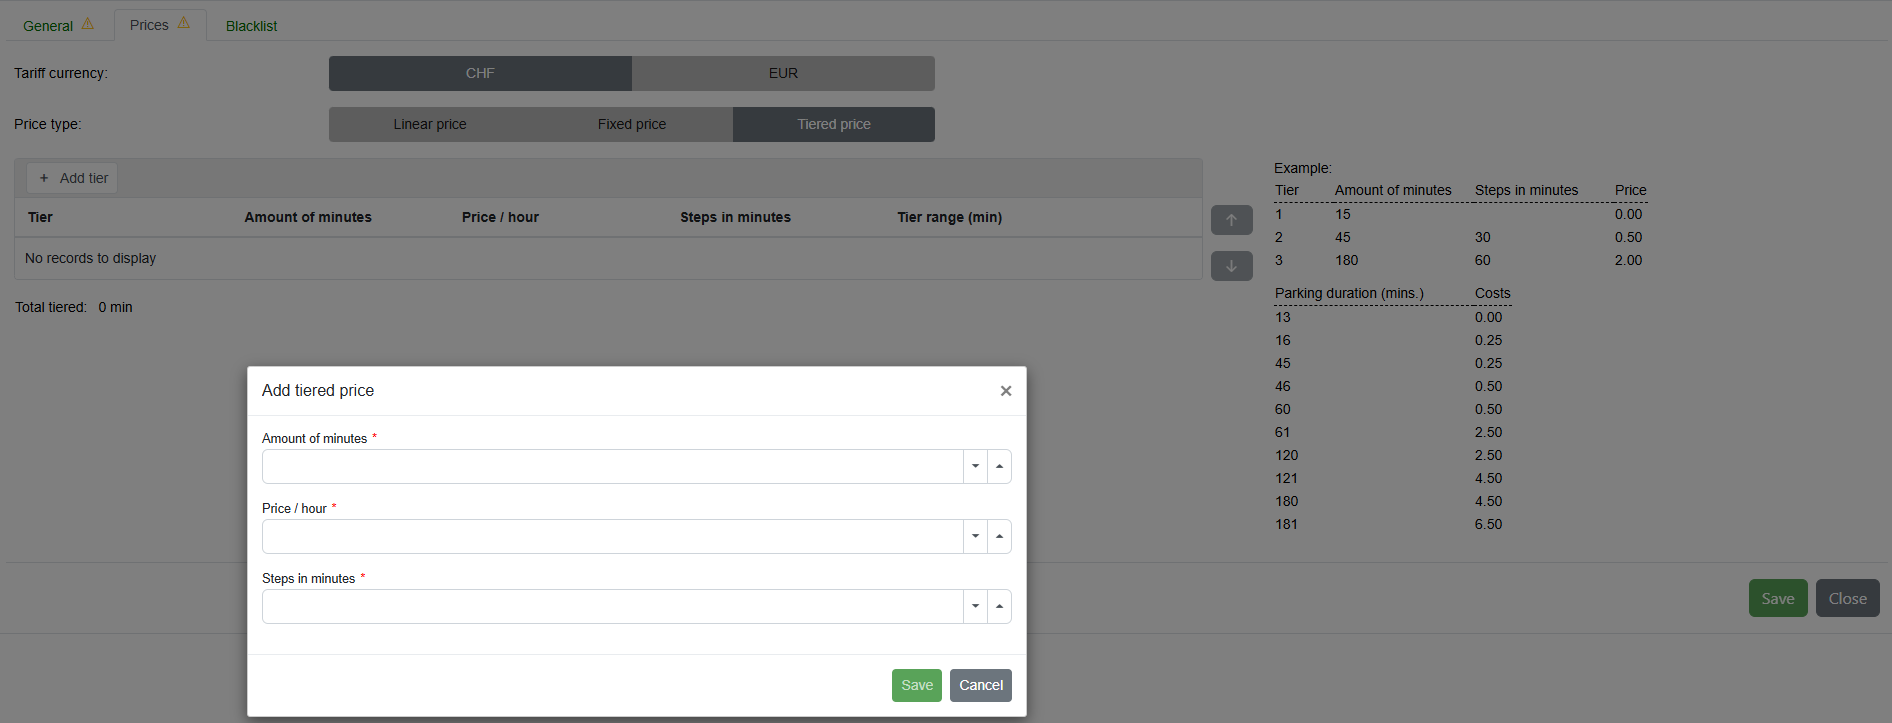Click example amount value 180 in tier 3
This screenshot has height=723, width=1892.
tap(1346, 260)
